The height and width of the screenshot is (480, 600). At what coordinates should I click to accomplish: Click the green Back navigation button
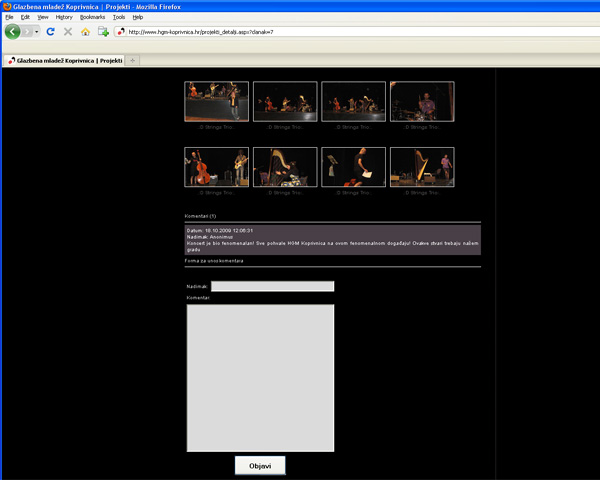point(12,31)
